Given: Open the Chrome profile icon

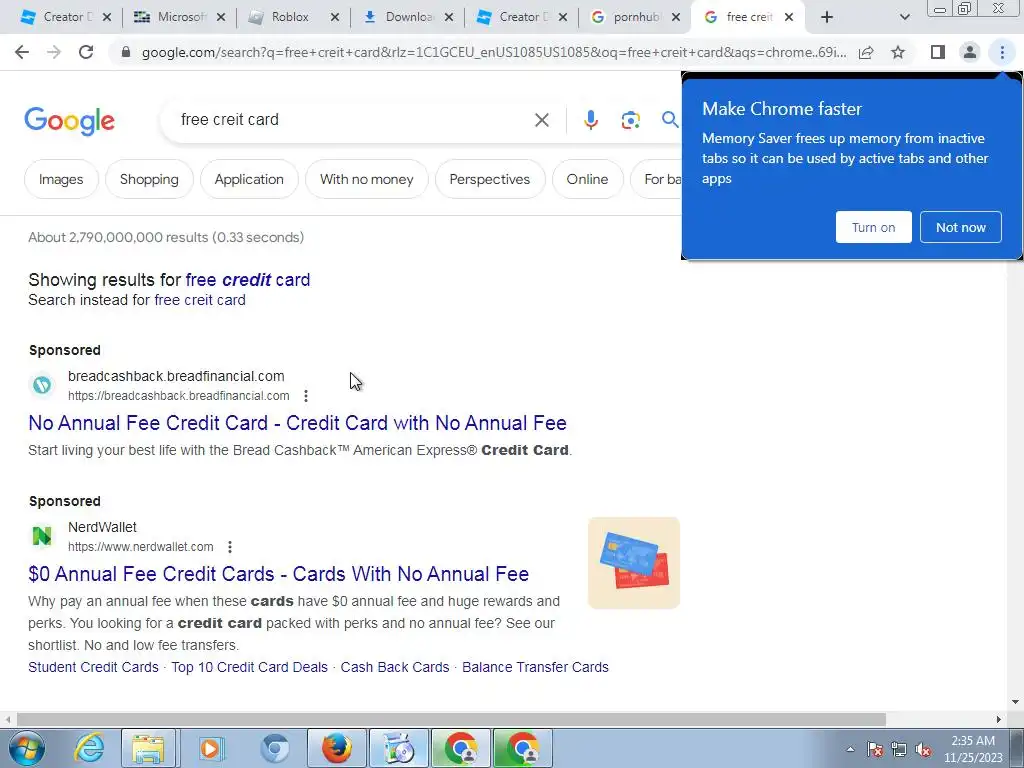Looking at the screenshot, I should coord(970,52).
